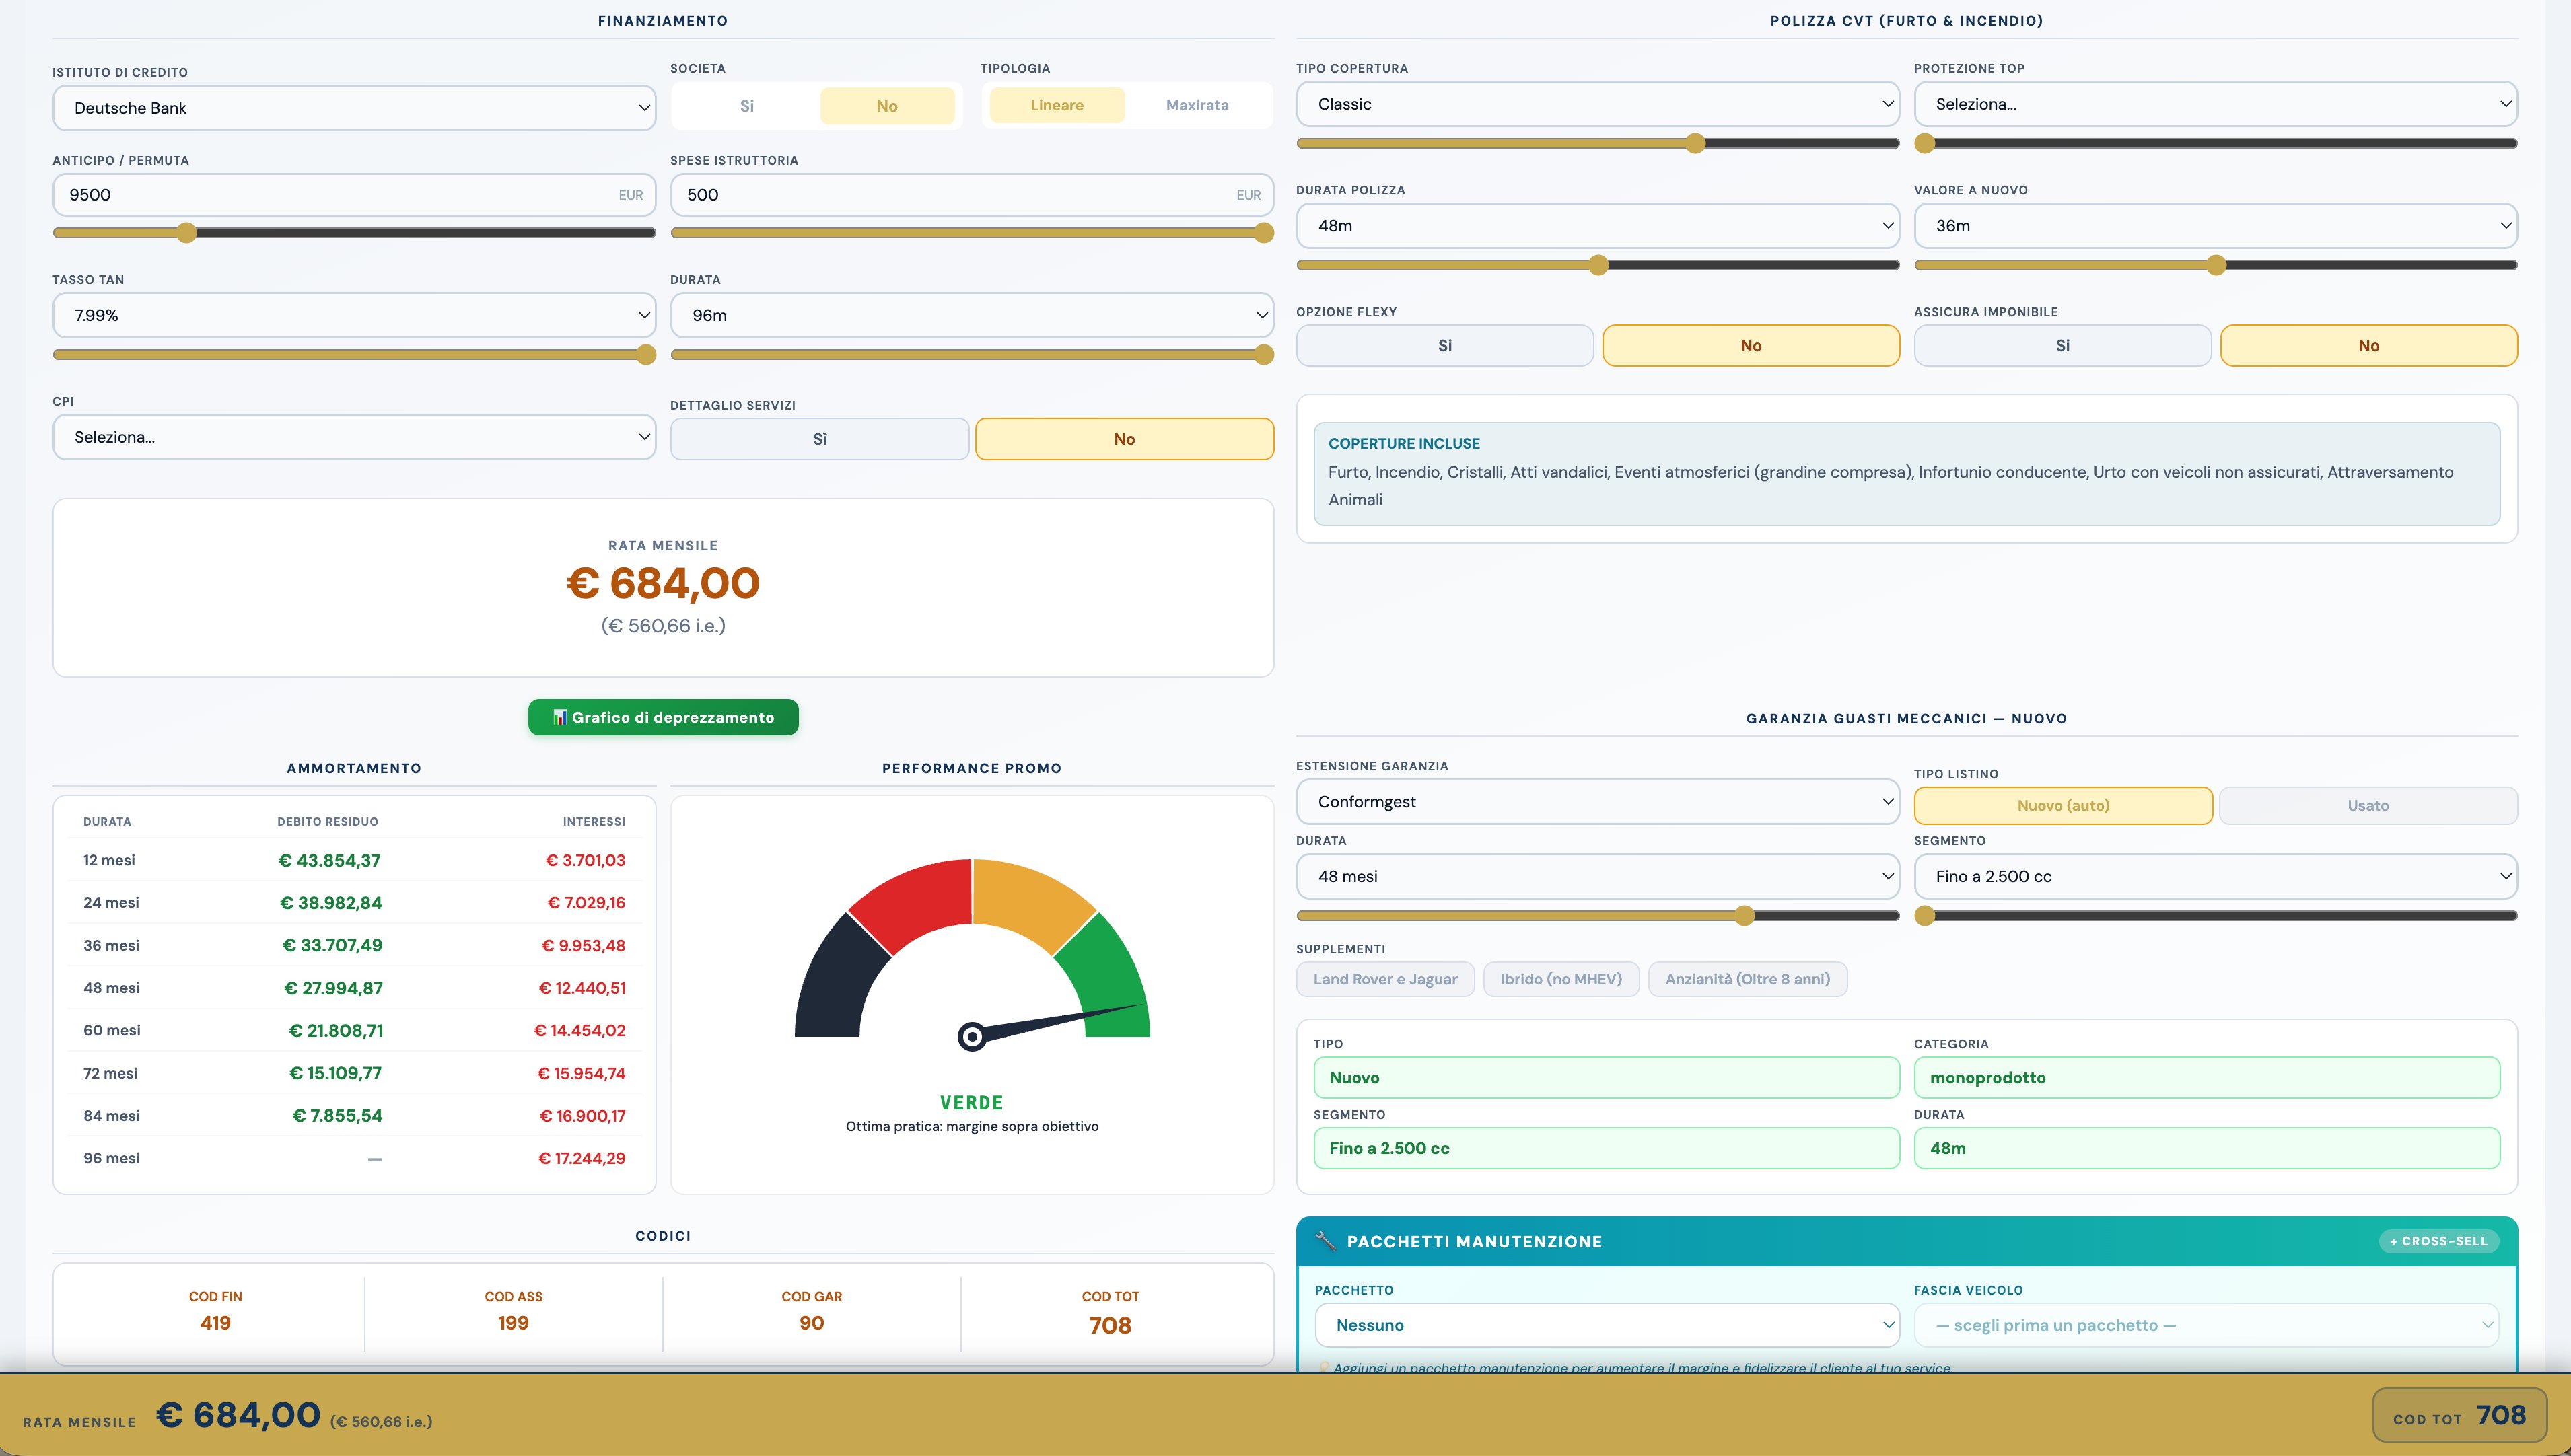Click into the Spese Istruttoria input field
Viewport: 2571px width, 1456px height.
pyautogui.click(x=971, y=195)
